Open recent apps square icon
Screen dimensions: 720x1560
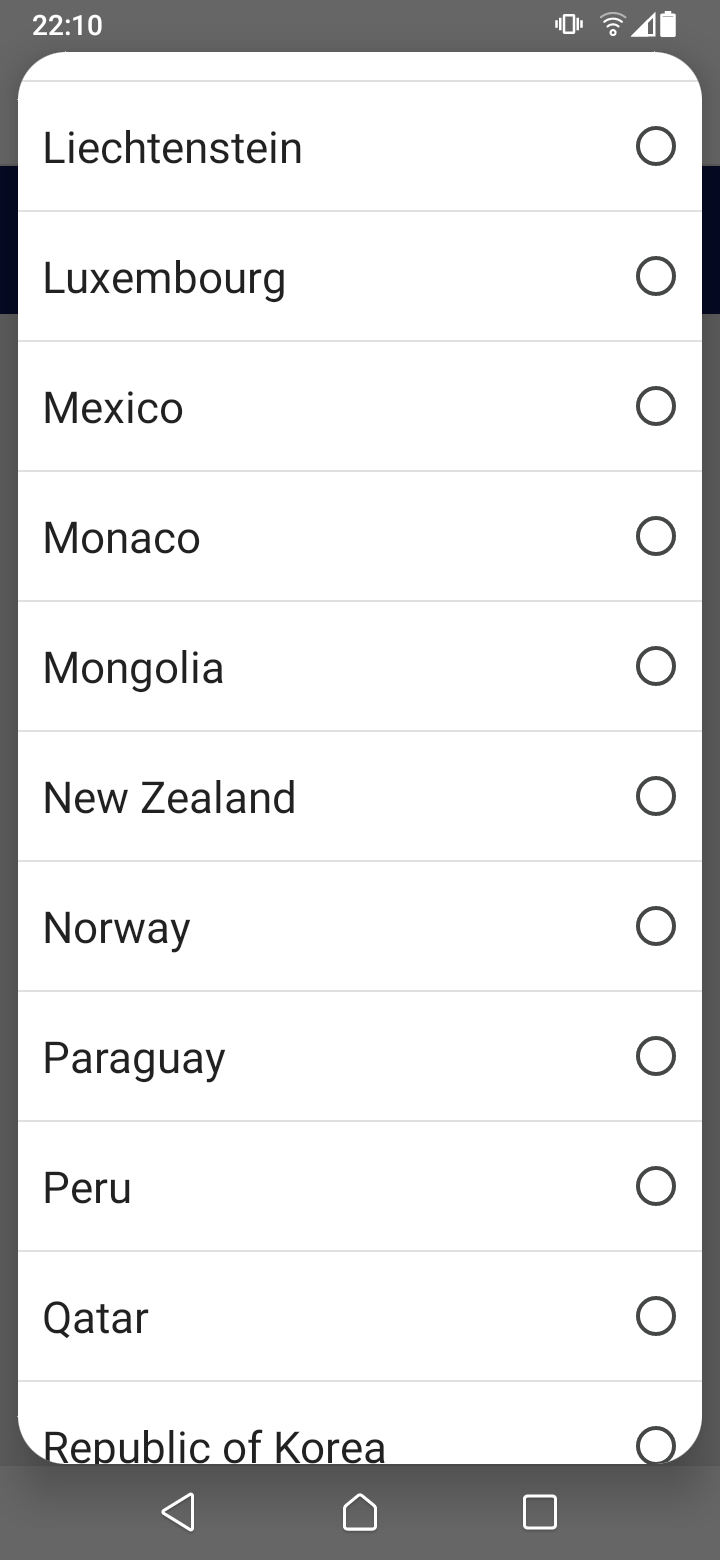click(540, 1512)
